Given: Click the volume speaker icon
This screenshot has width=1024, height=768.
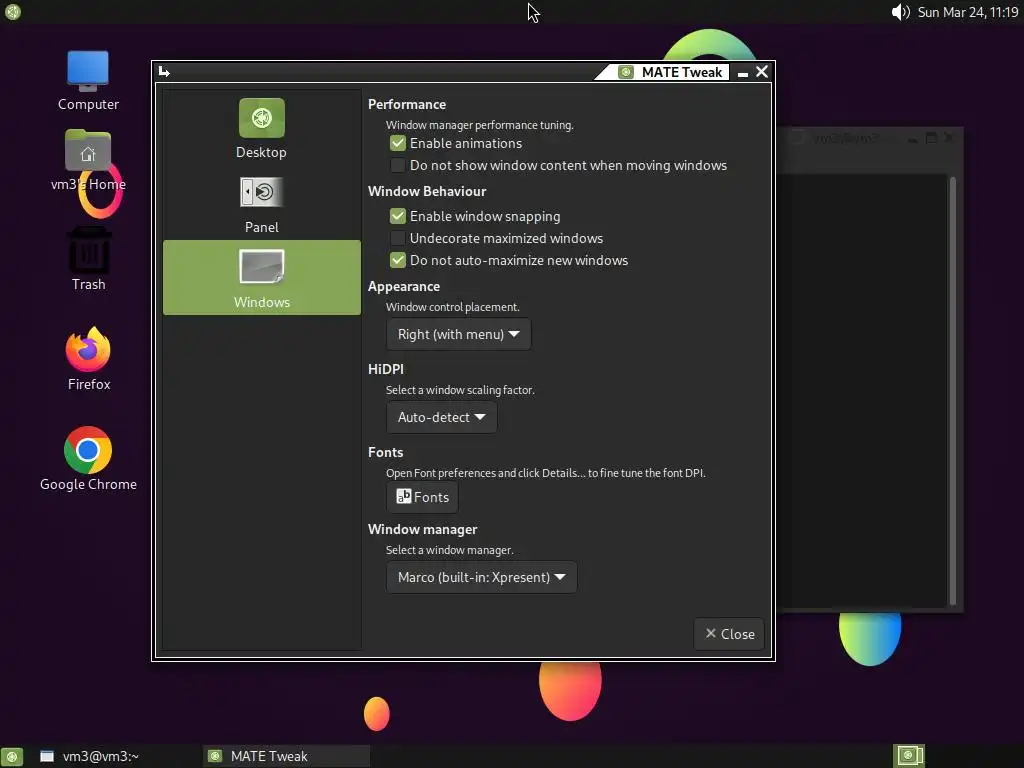Looking at the screenshot, I should click(x=900, y=12).
